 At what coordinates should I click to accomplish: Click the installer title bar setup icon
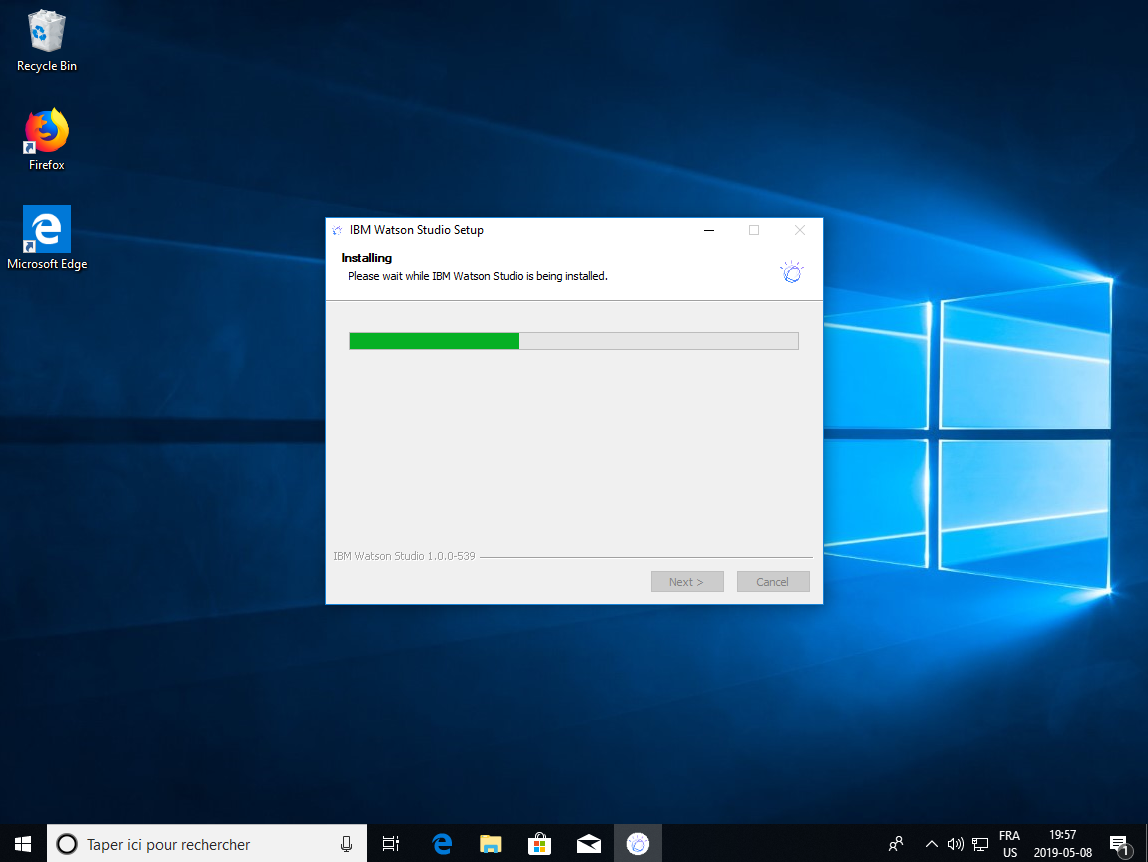click(337, 230)
